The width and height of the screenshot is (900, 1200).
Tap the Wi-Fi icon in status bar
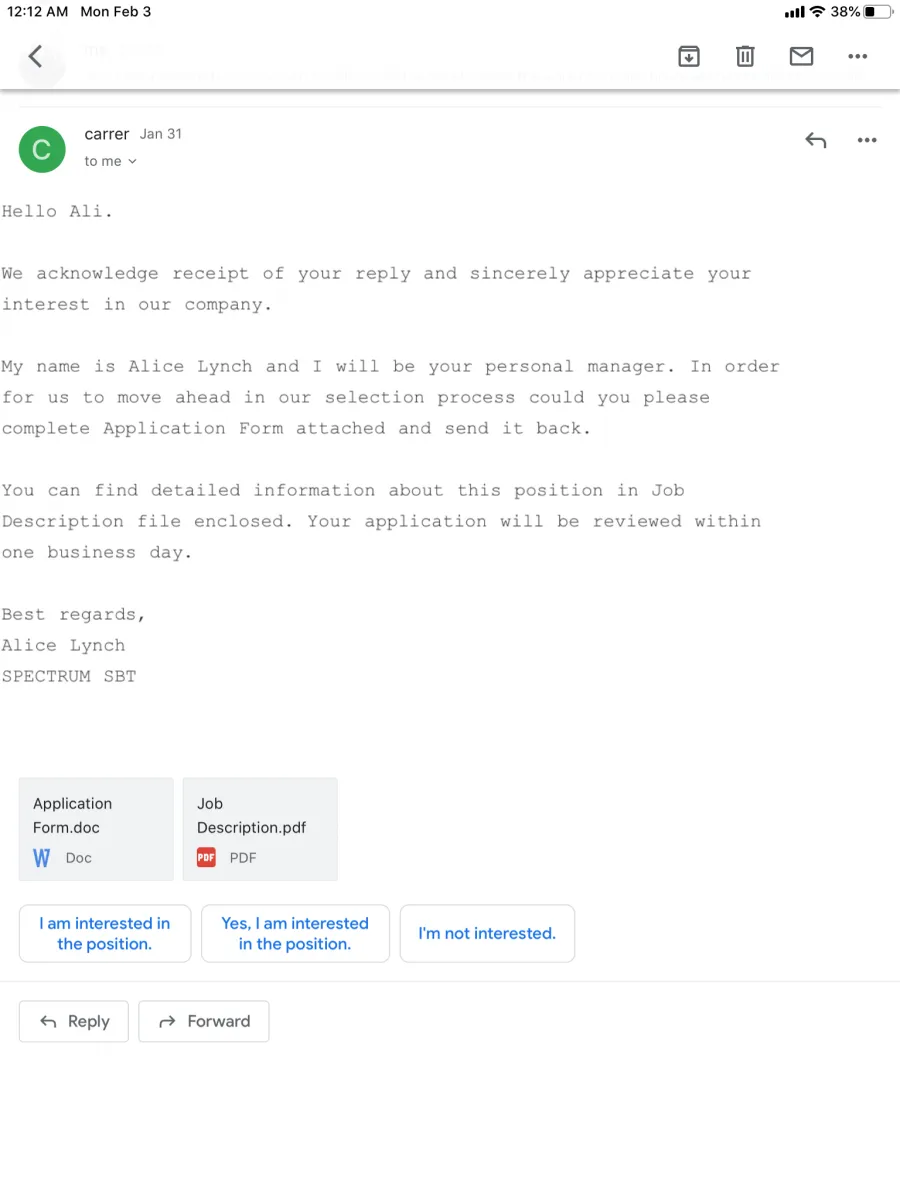pyautogui.click(x=817, y=12)
